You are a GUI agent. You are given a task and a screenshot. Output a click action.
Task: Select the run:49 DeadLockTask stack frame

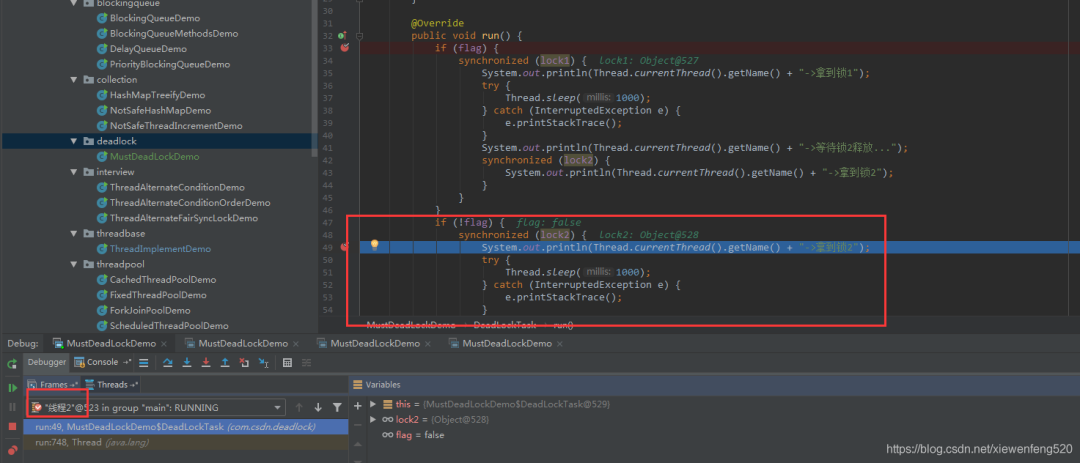point(186,427)
